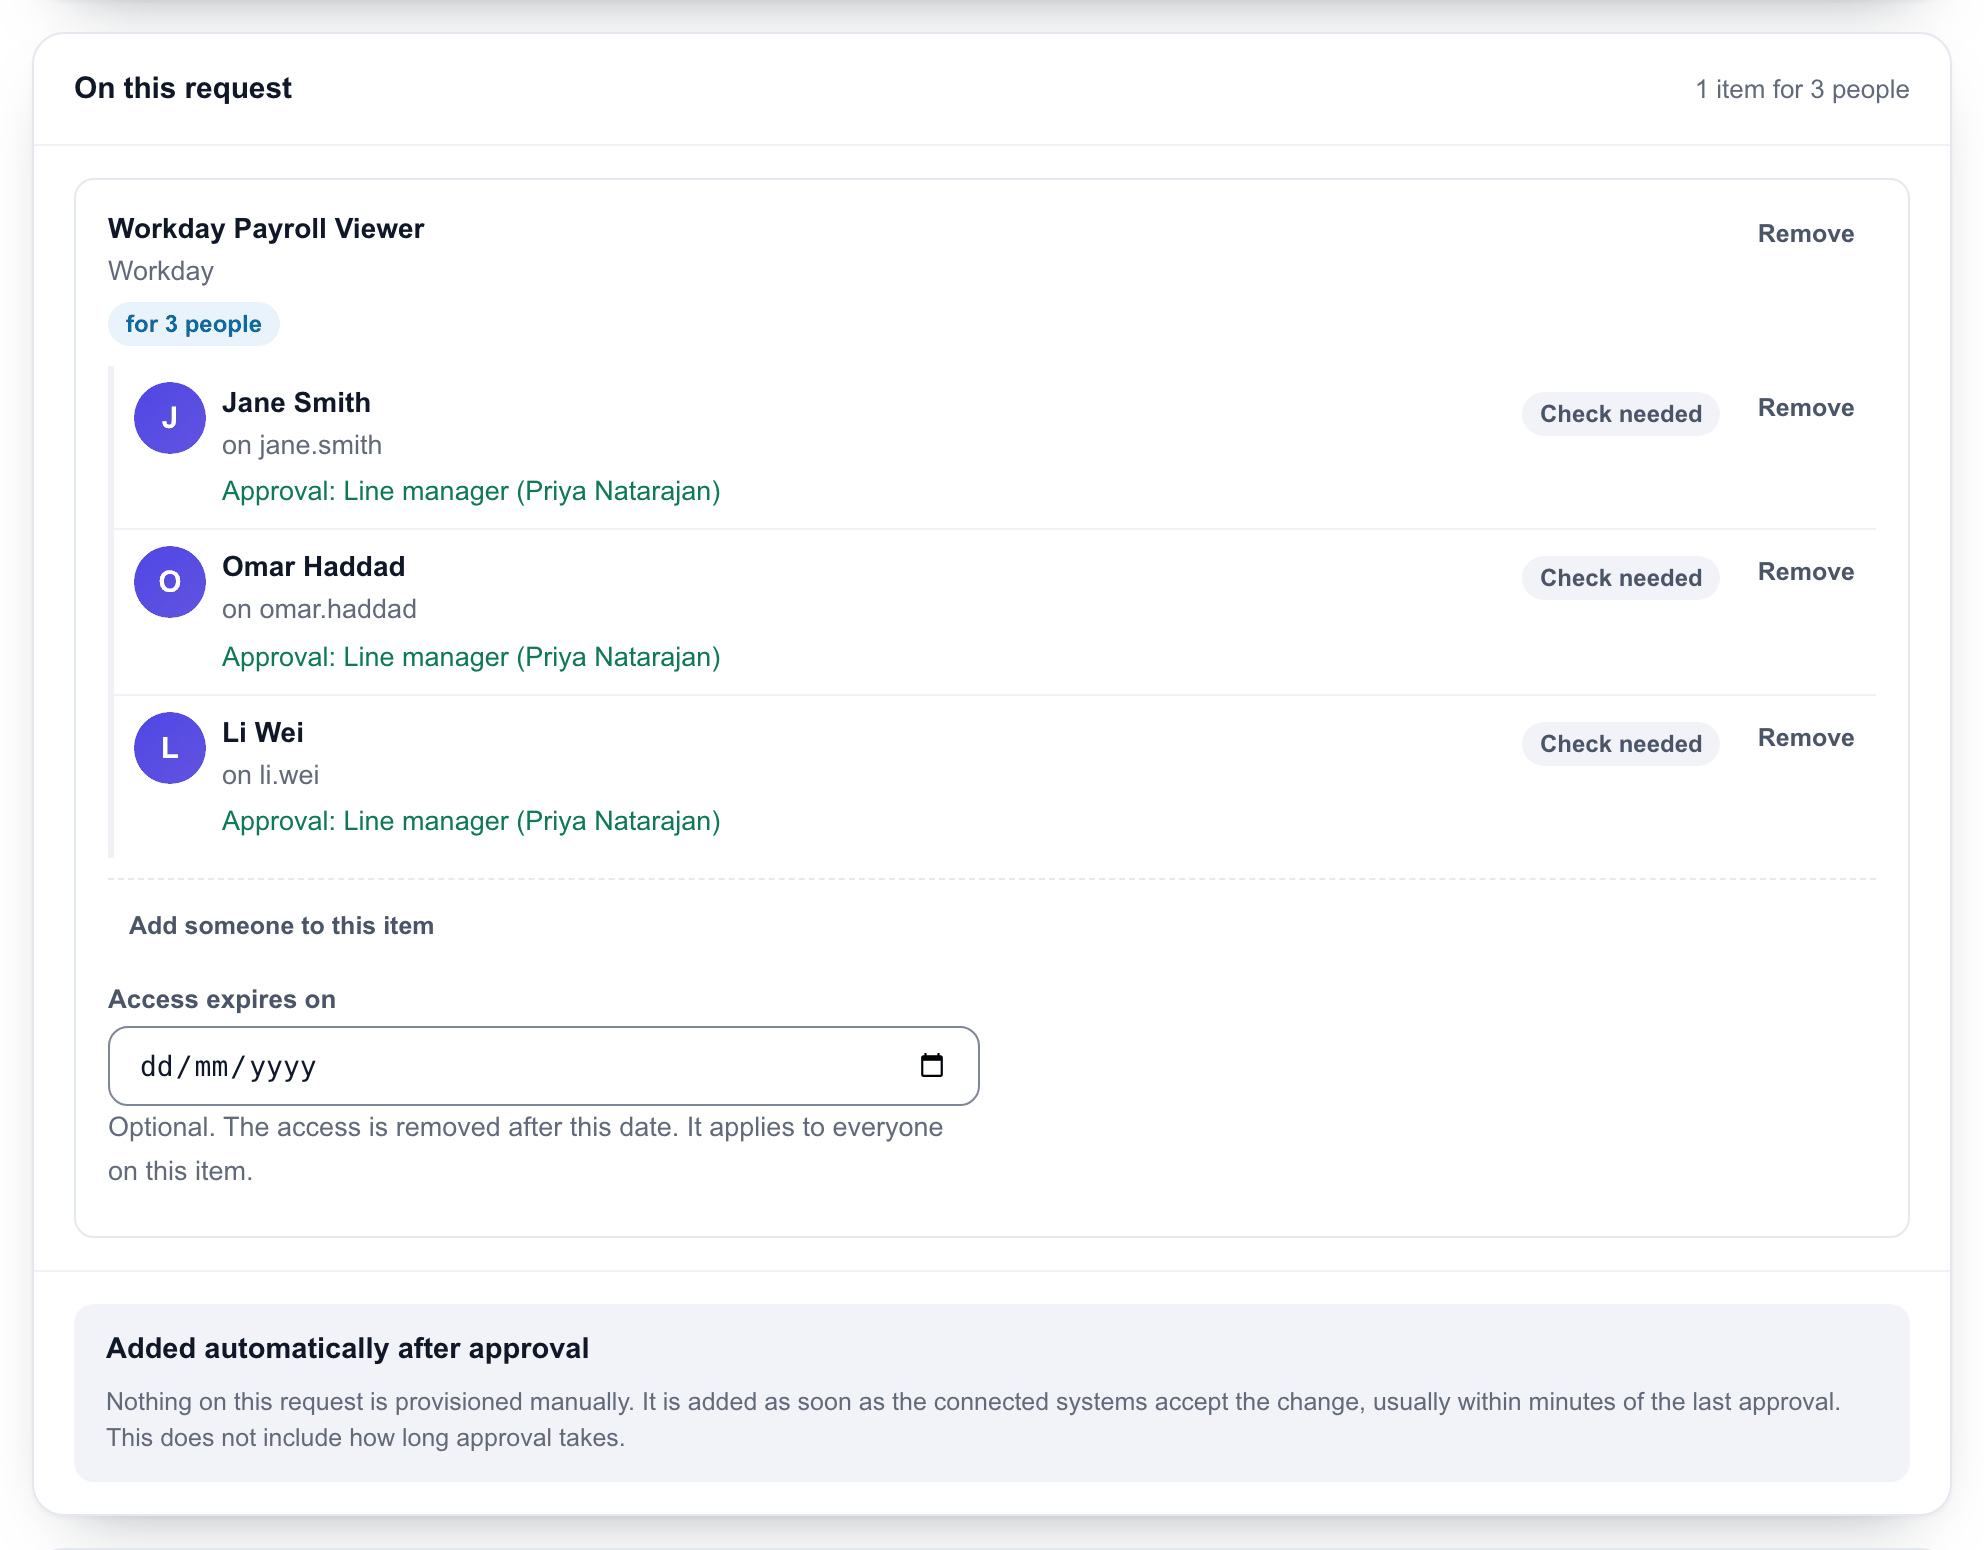Click Jane Smith's approval line manager text
1984x1550 pixels.
pyautogui.click(x=471, y=491)
